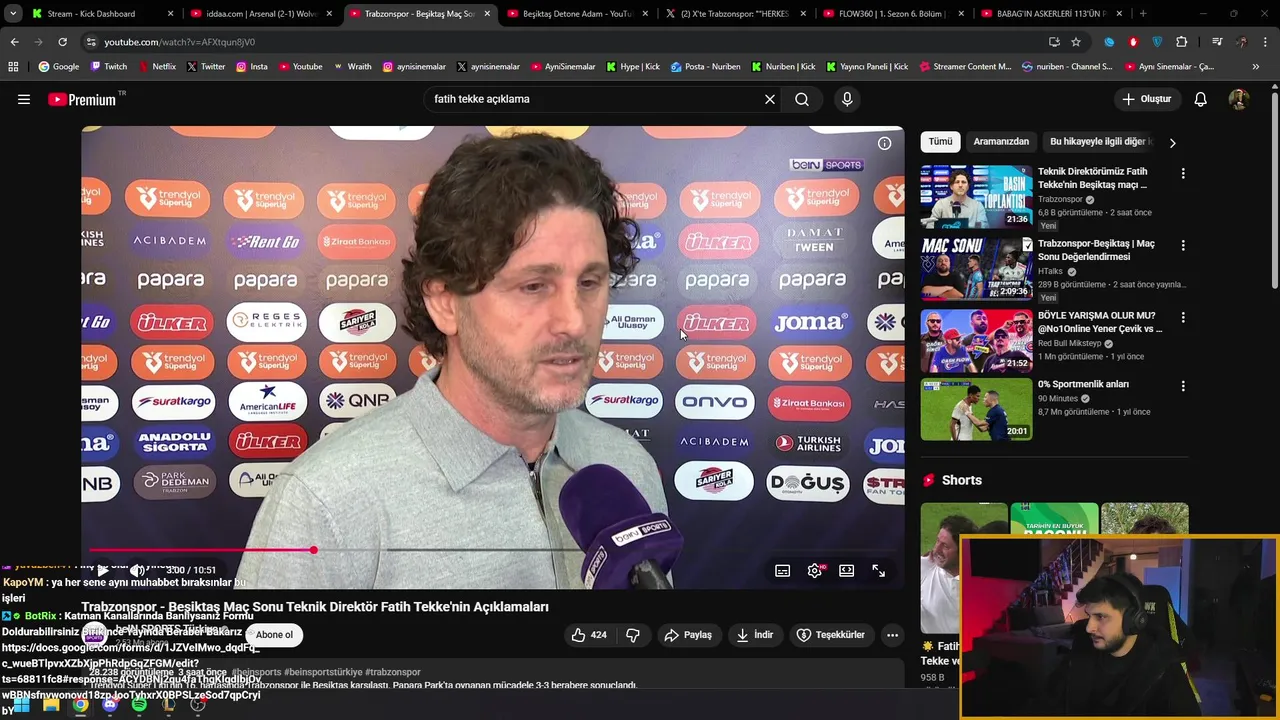This screenshot has height=720, width=1280.
Task: Click the red hand extension icon
Action: click(1133, 42)
